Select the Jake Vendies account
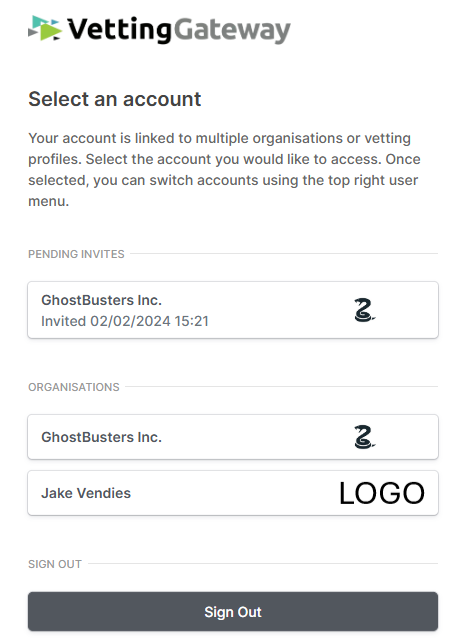Image resolution: width=465 pixels, height=642 pixels. click(x=233, y=493)
